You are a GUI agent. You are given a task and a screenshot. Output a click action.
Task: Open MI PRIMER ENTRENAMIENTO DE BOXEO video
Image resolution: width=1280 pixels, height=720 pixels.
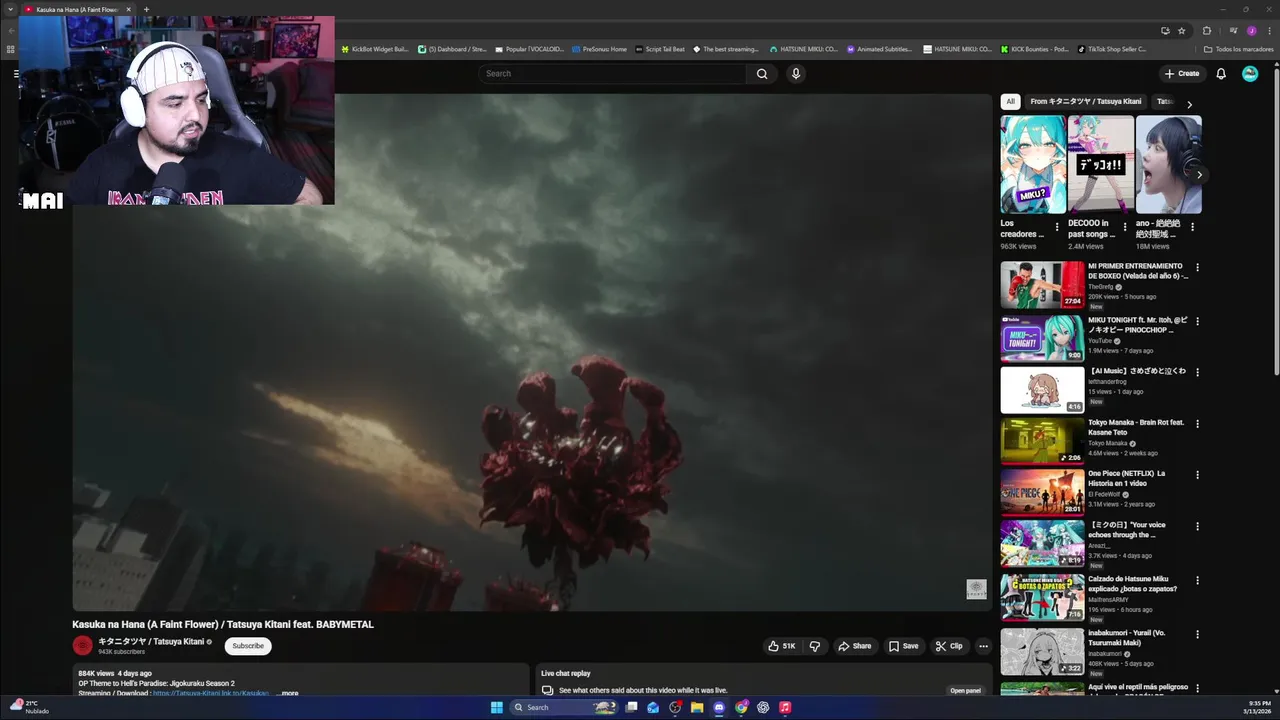tap(1042, 285)
